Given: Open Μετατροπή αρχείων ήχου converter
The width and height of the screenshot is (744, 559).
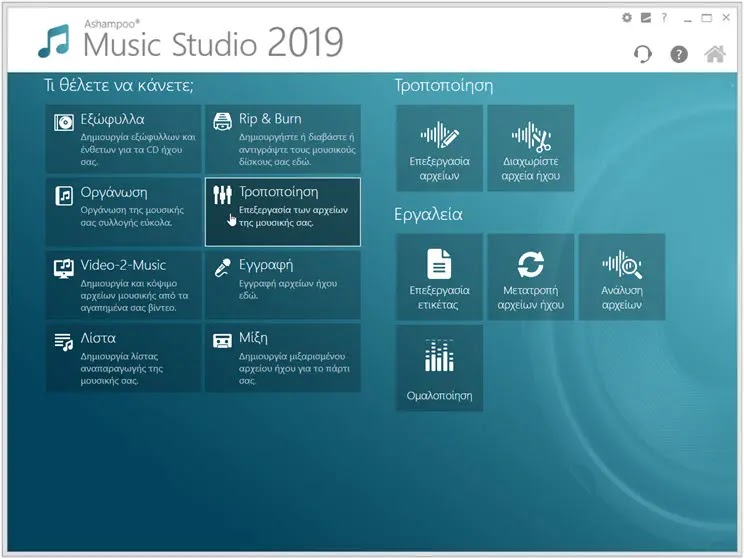Looking at the screenshot, I should [x=530, y=277].
